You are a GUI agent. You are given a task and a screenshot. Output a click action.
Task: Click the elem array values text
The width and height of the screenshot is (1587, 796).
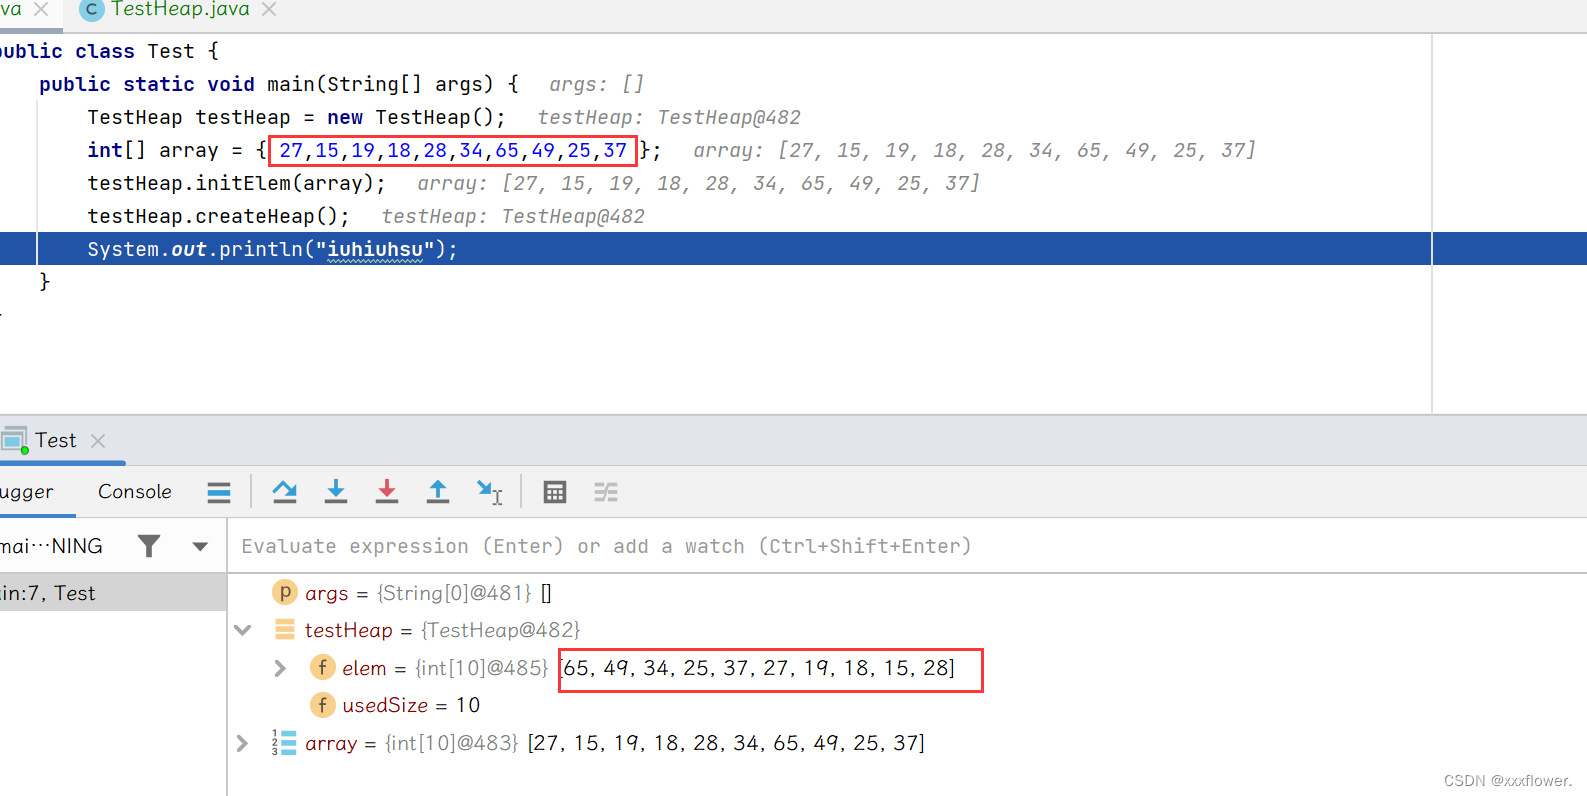759,668
